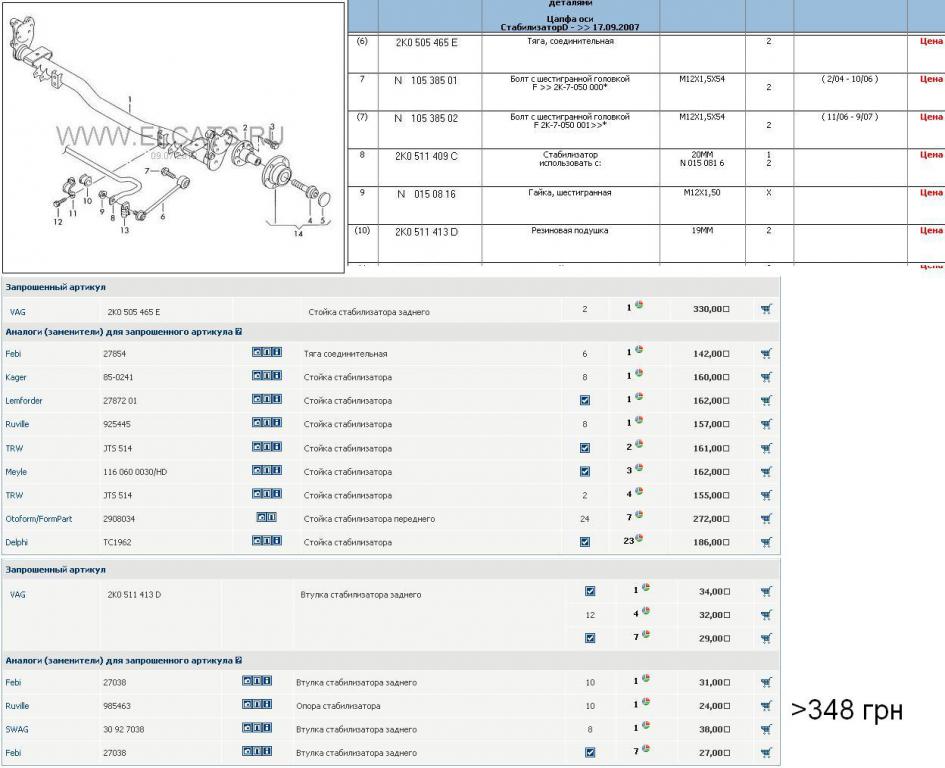Toggle checkbox in TRW row priced 161,00

pos(585,449)
